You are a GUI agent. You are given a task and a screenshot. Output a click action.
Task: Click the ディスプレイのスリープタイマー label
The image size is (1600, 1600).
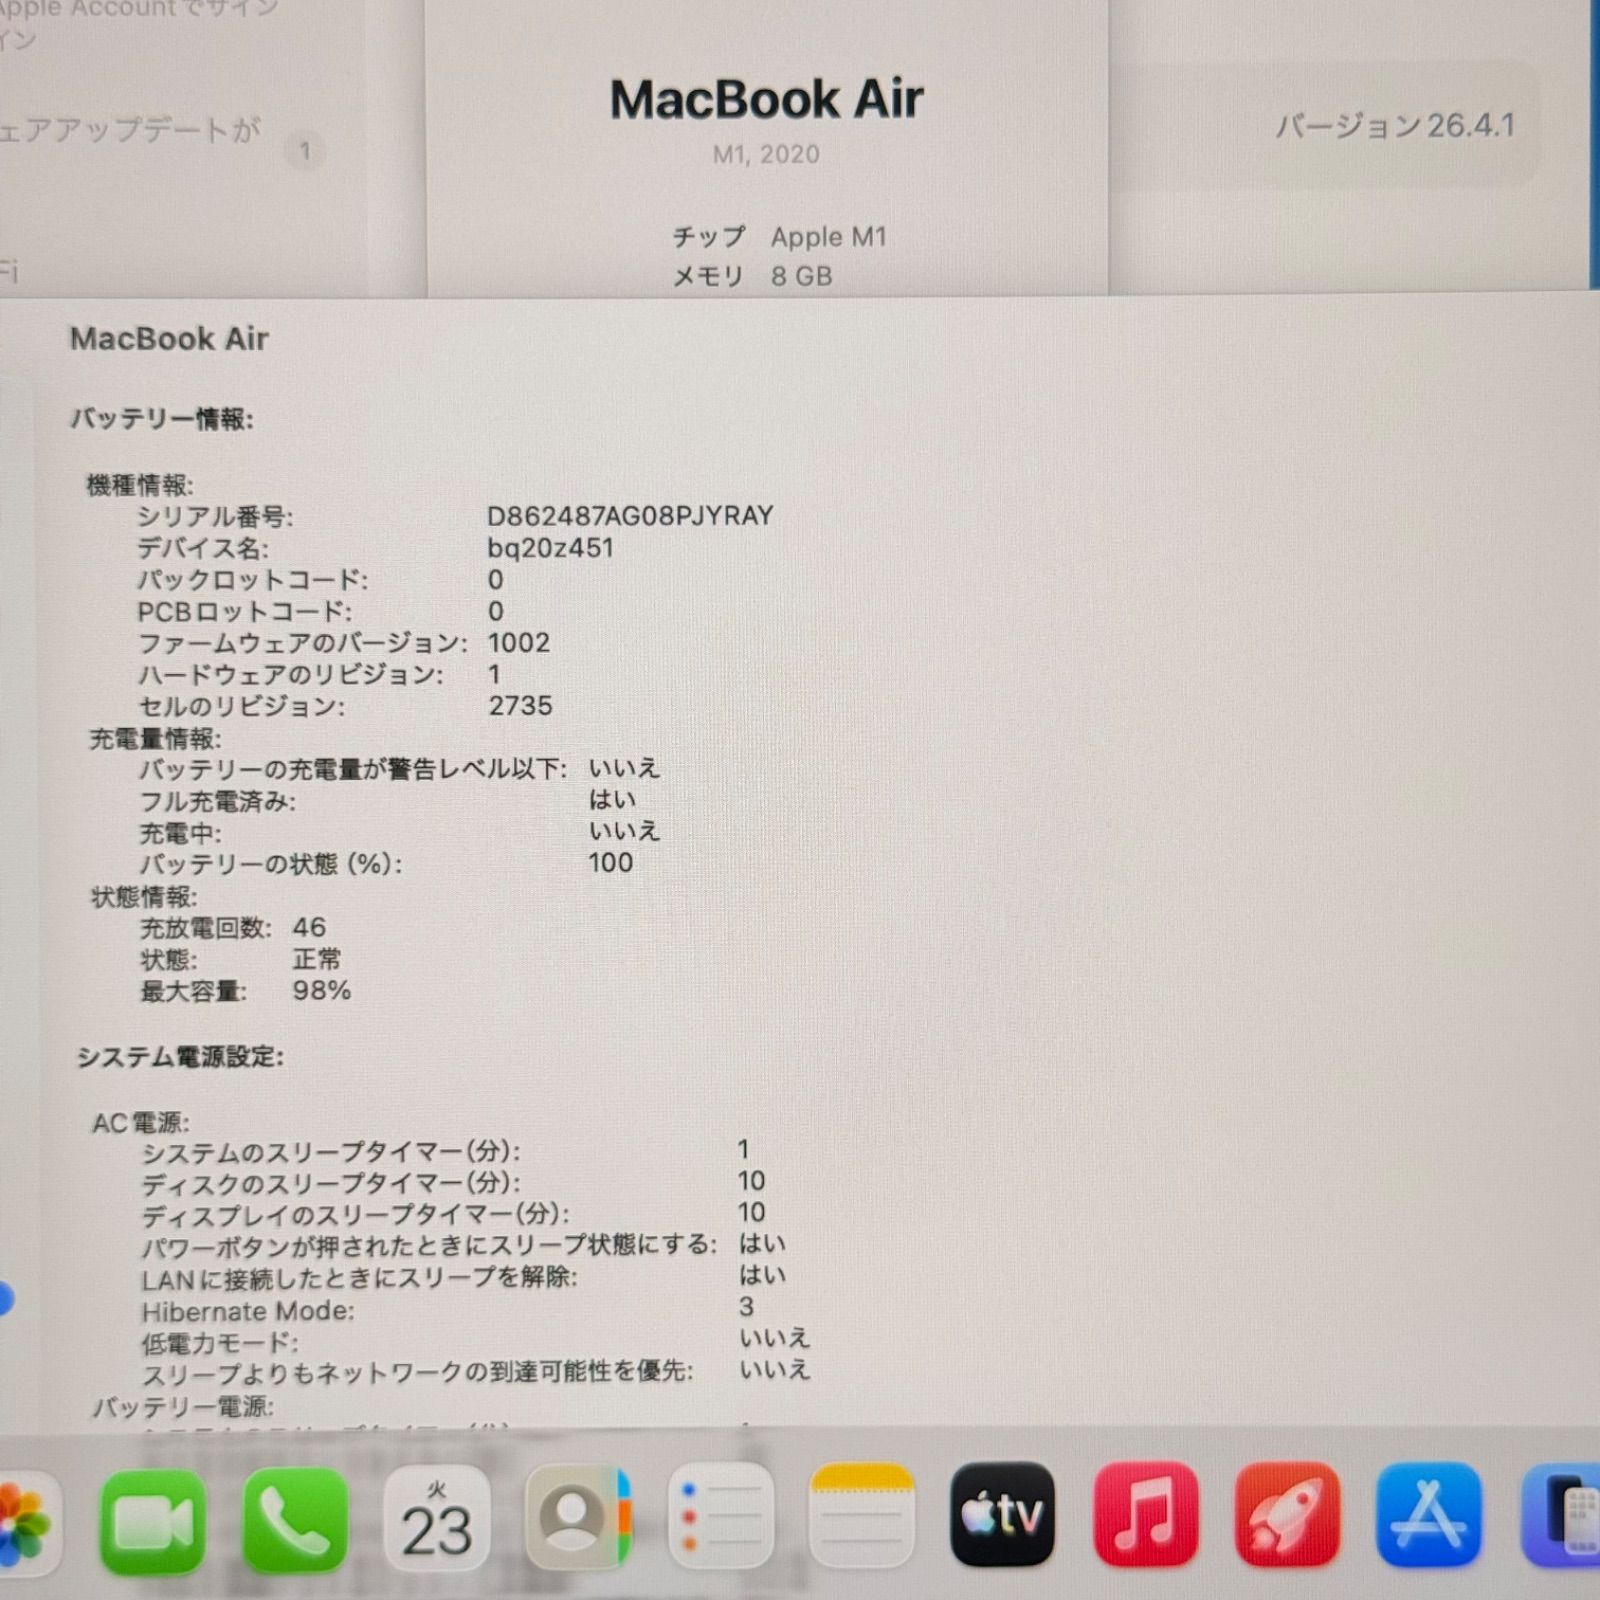pos(355,1215)
